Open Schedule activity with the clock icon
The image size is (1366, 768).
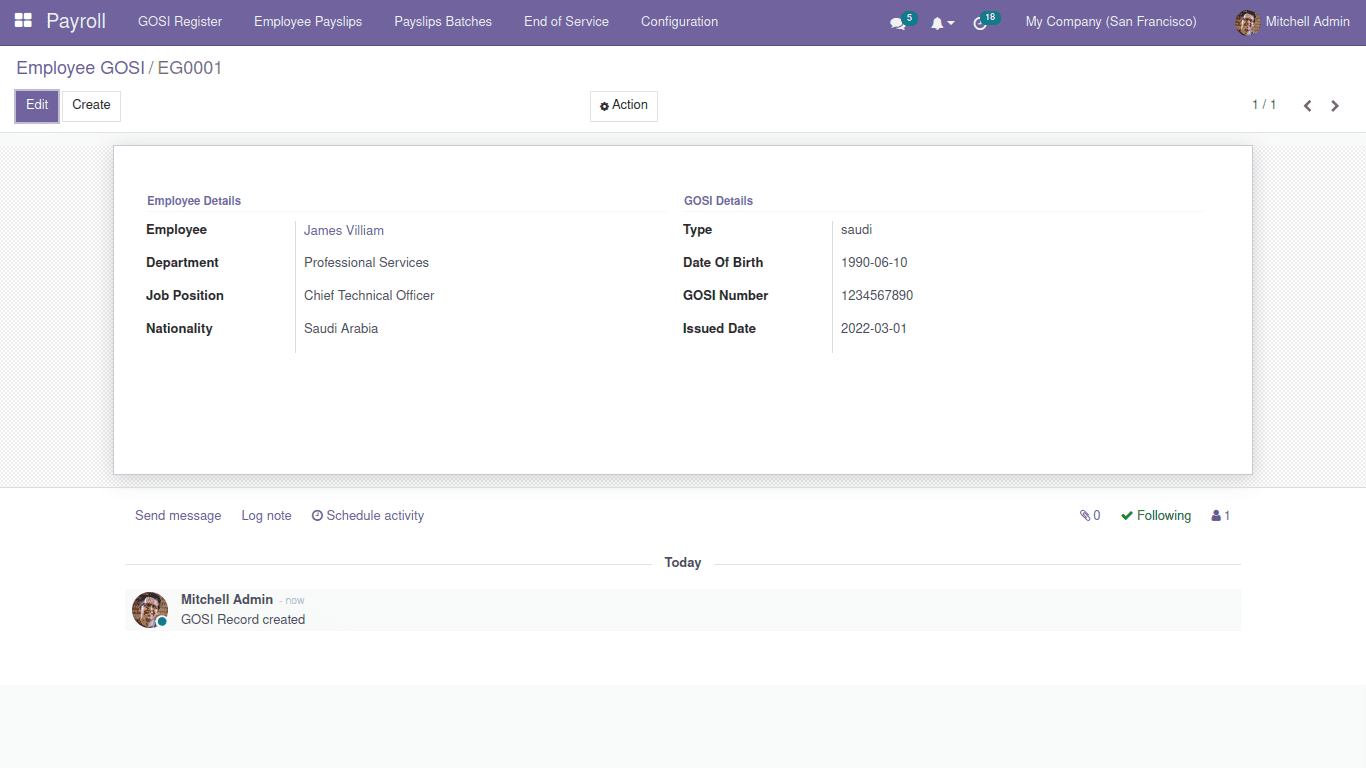click(317, 515)
